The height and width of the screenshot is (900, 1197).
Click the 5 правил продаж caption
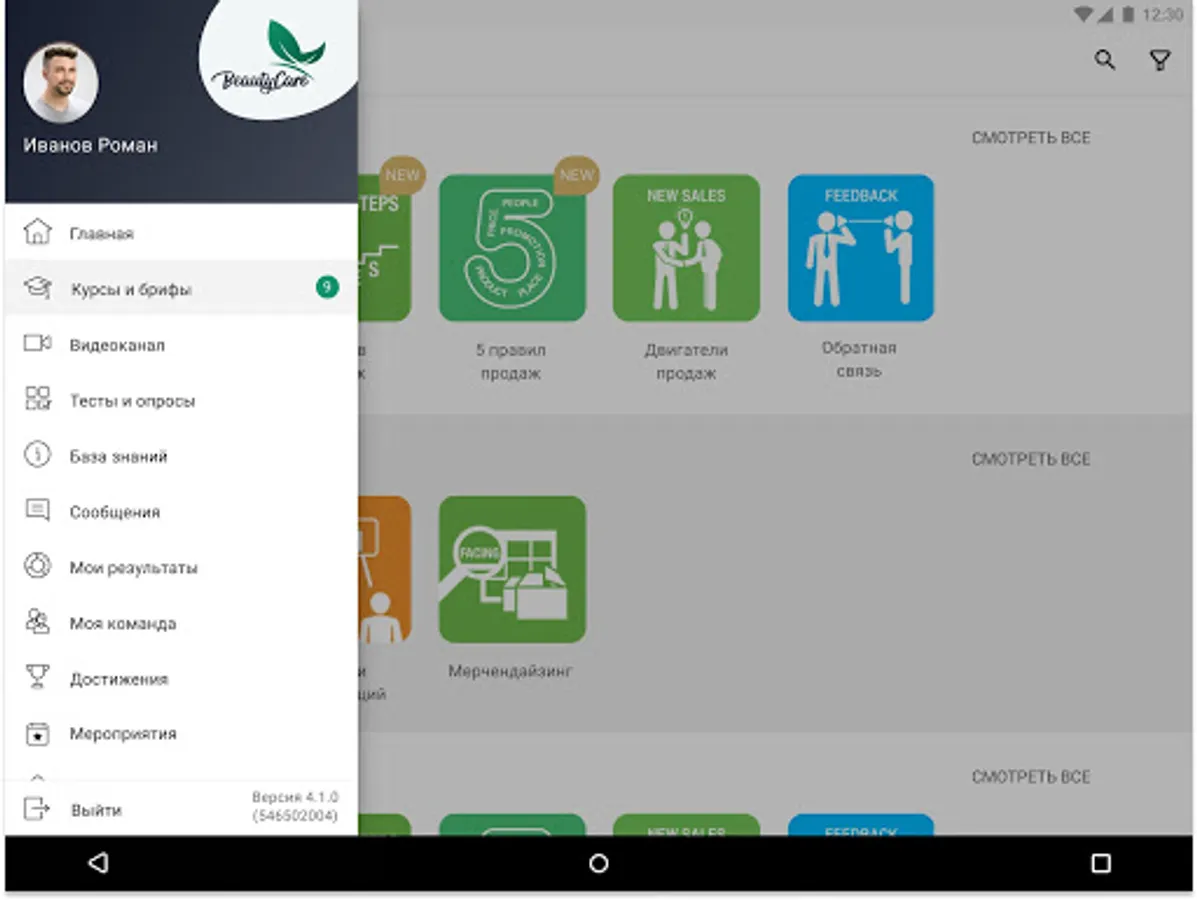coord(511,361)
